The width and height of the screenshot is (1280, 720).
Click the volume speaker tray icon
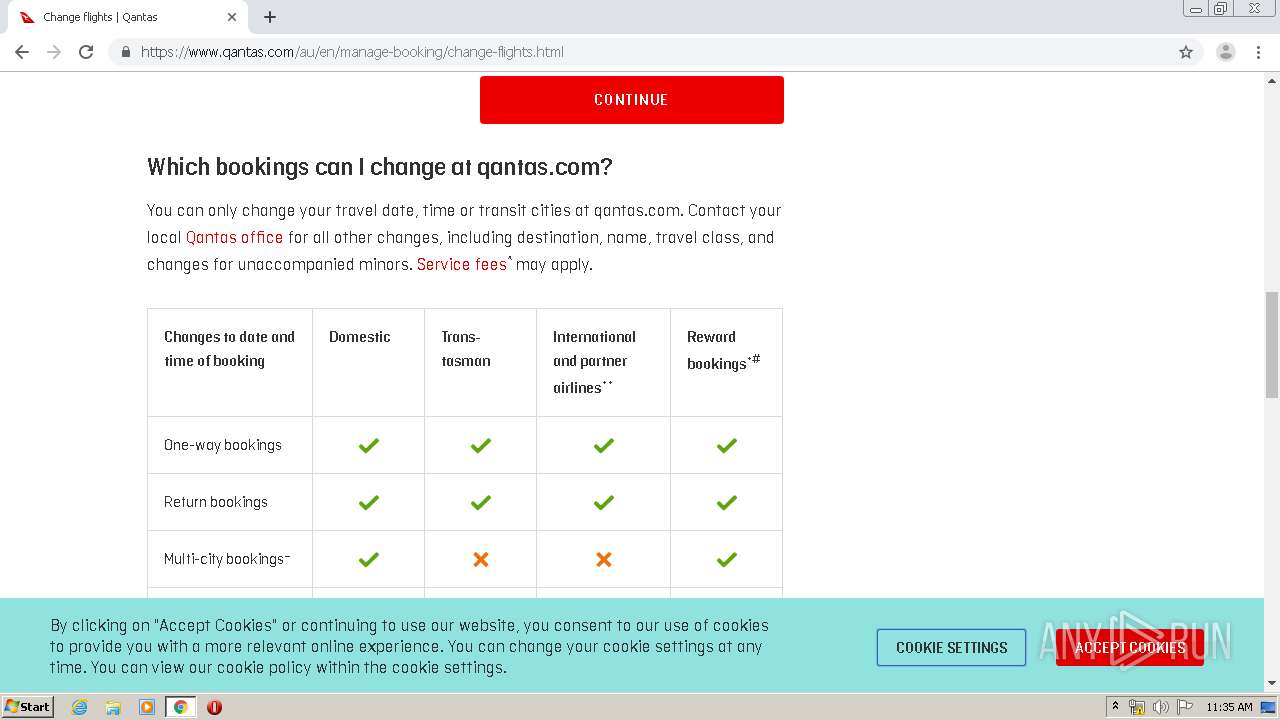[1160, 707]
